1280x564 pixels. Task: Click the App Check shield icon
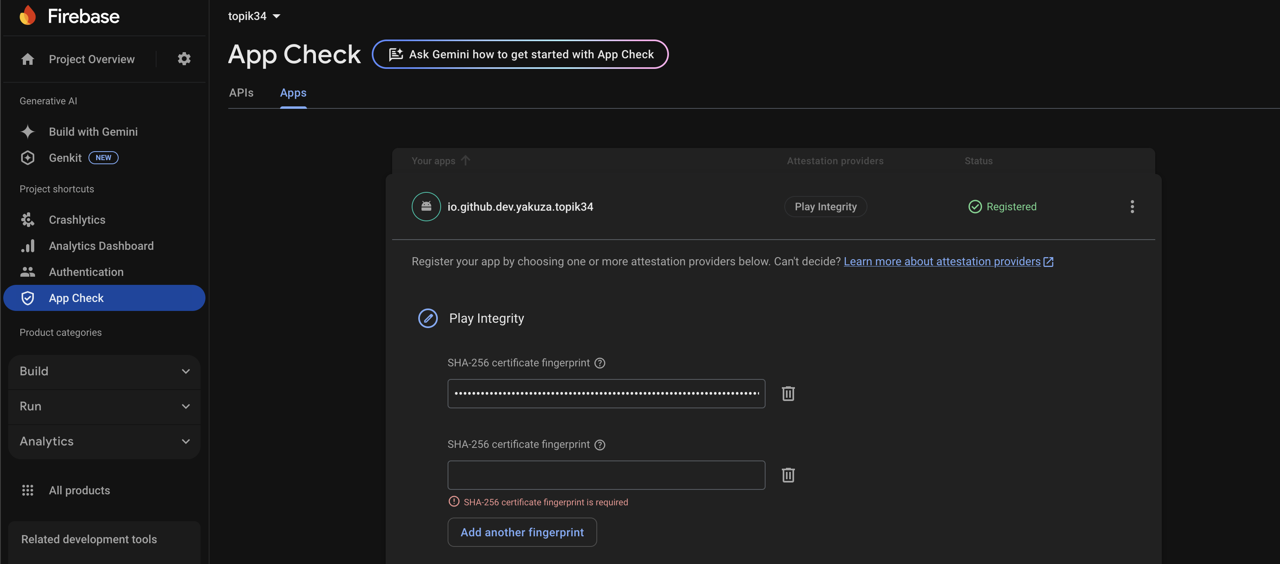click(28, 298)
